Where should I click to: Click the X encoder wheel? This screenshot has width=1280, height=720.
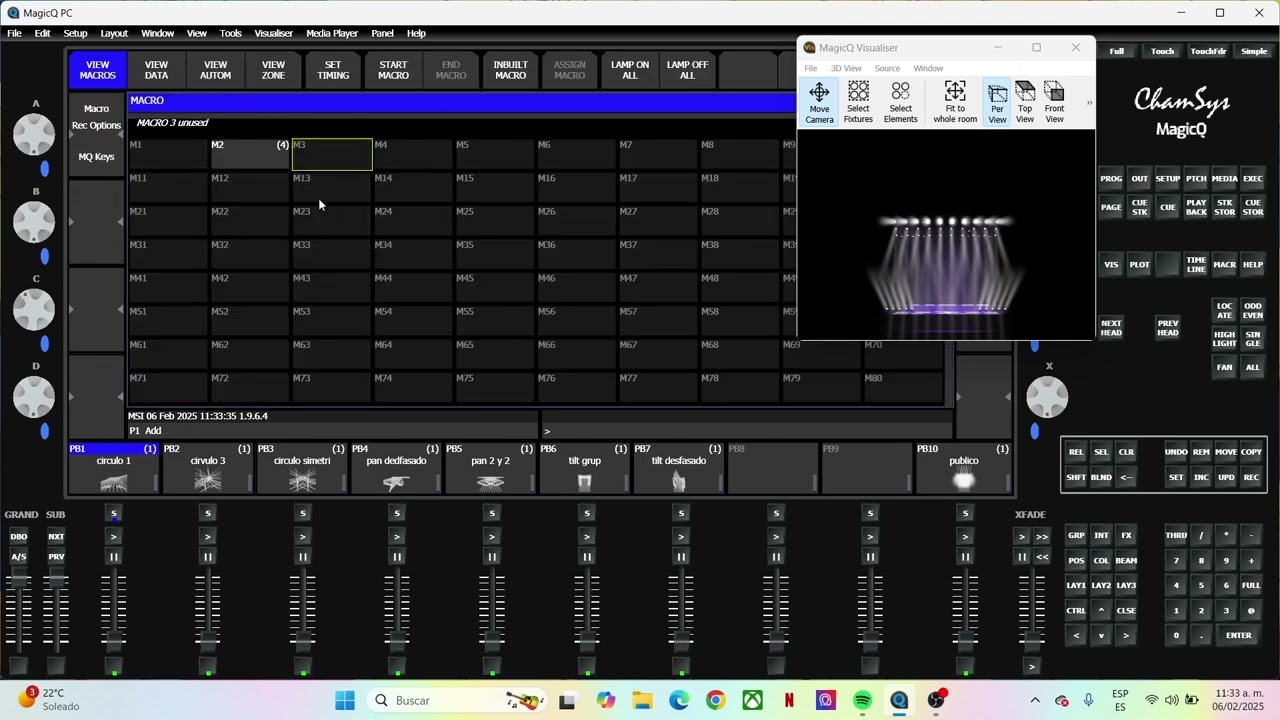1047,397
